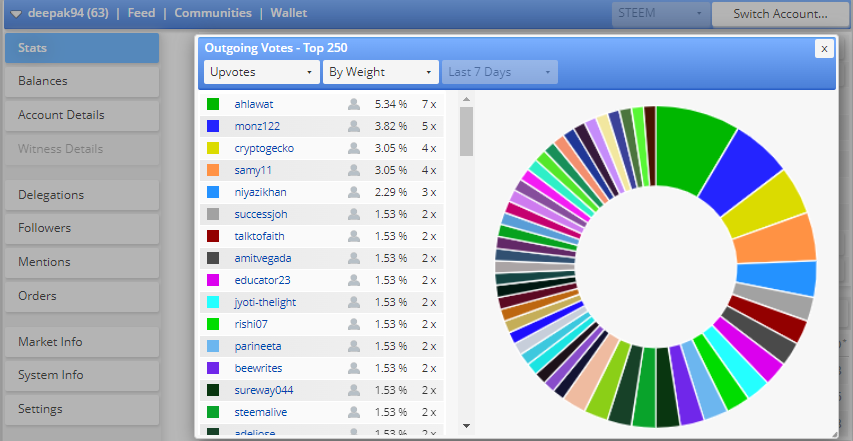Image resolution: width=853 pixels, height=441 pixels.
Task: Open the Followers sidebar tab
Action: pyautogui.click(x=82, y=228)
